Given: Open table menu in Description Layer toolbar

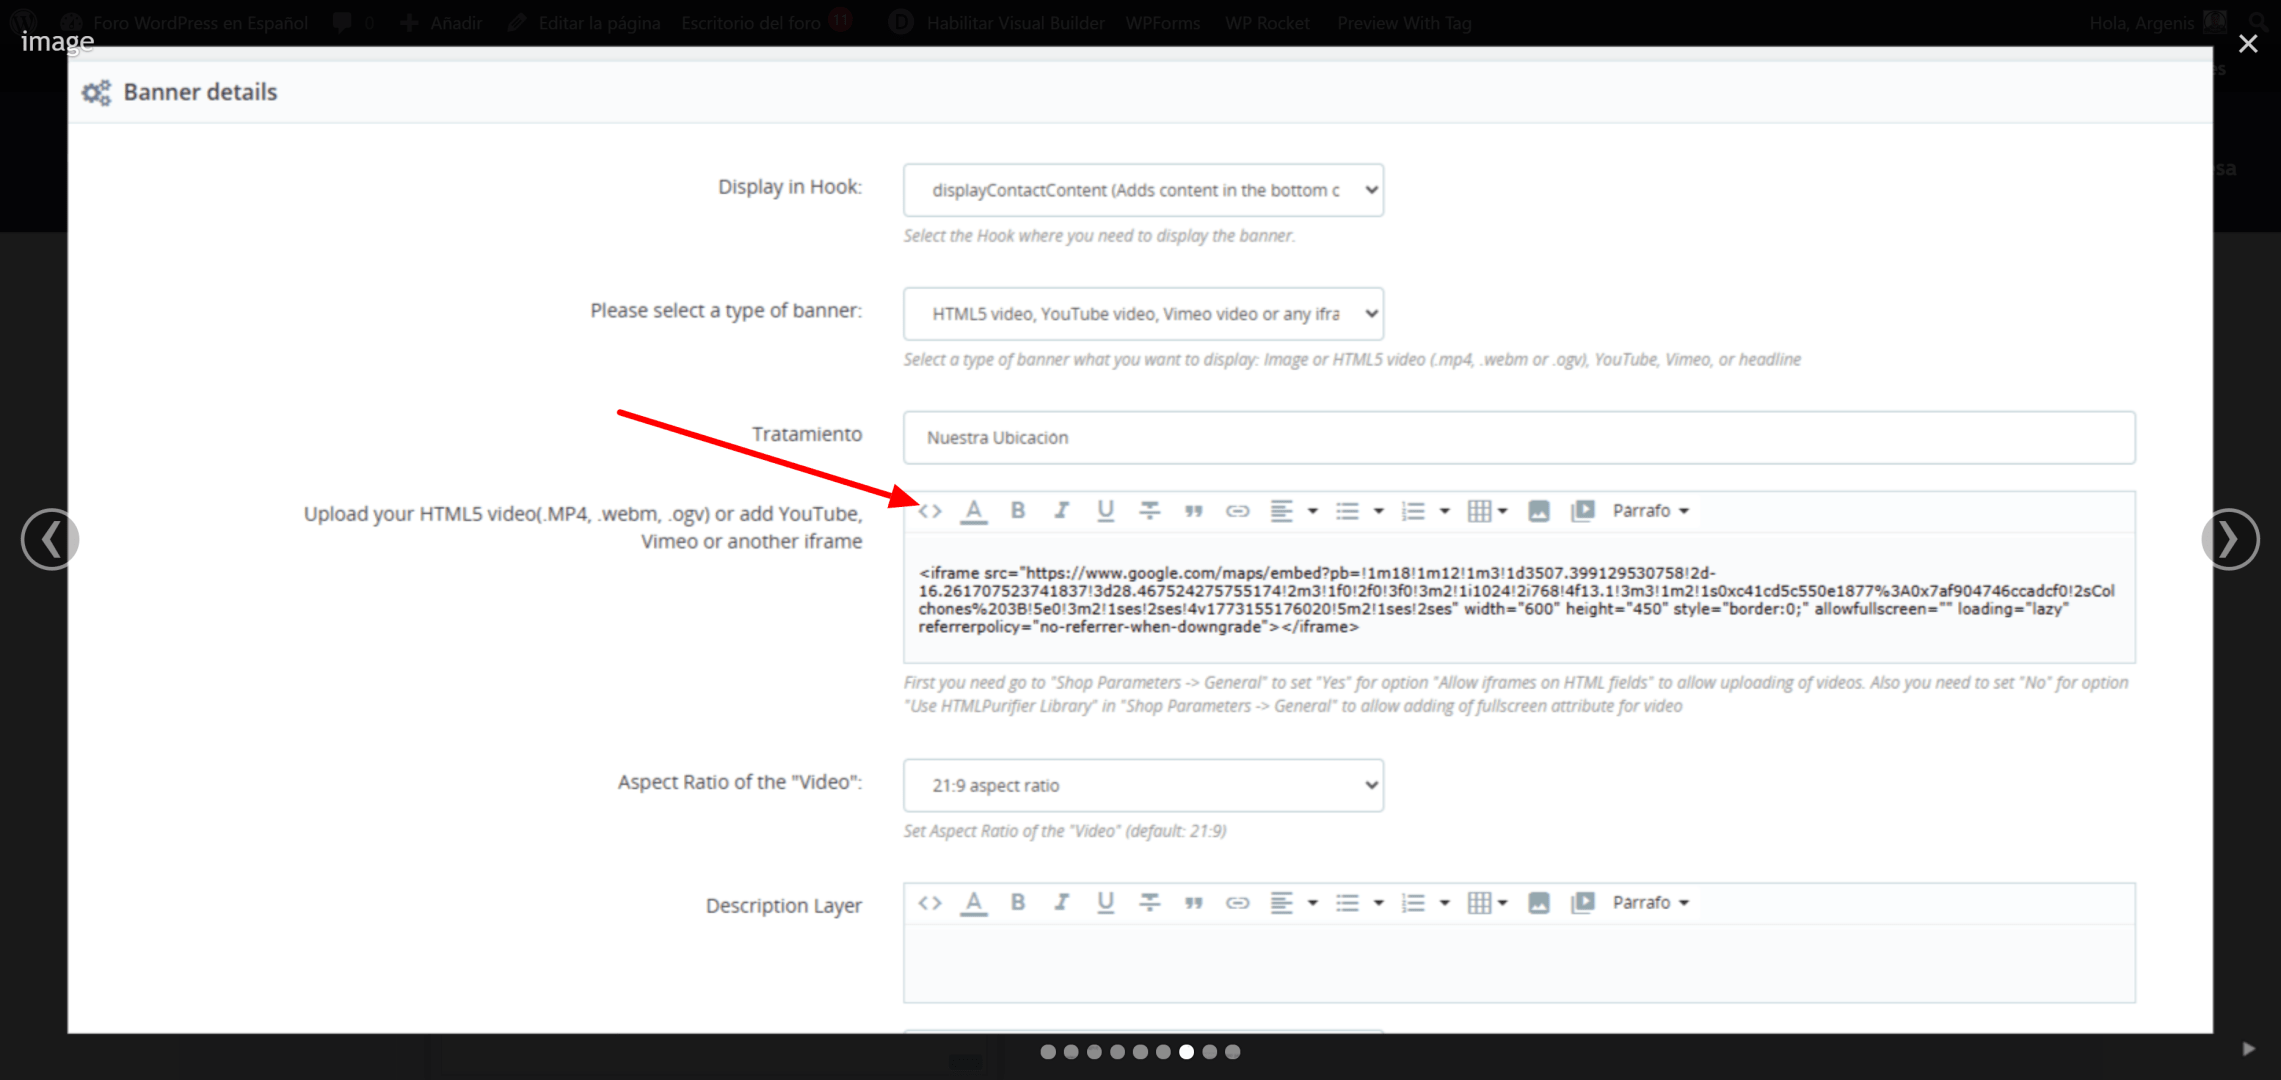Looking at the screenshot, I should (1487, 903).
